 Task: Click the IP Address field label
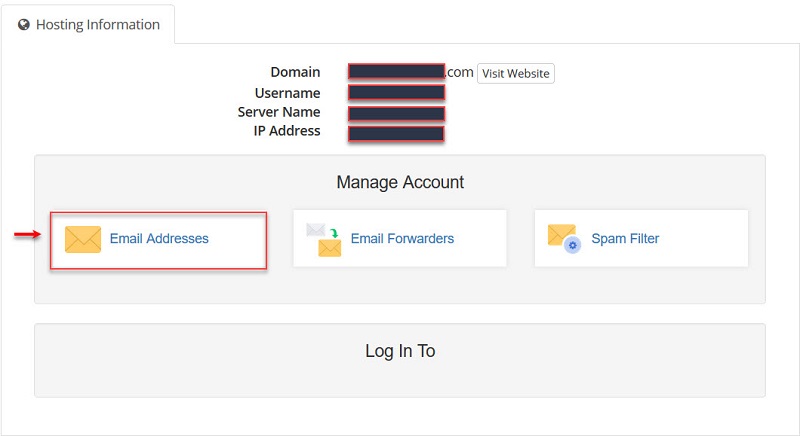coord(287,131)
